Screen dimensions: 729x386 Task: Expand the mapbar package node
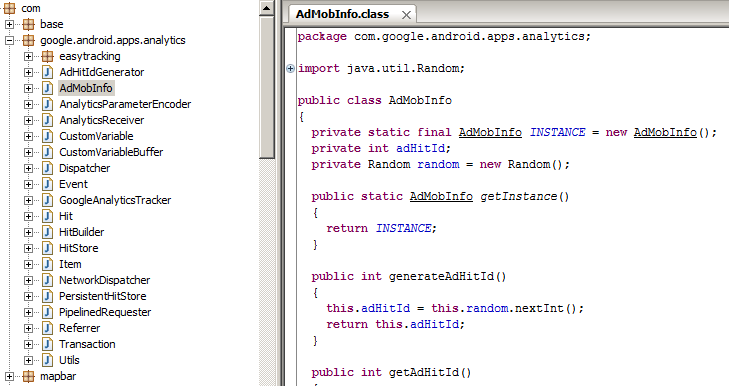[x=9, y=376]
